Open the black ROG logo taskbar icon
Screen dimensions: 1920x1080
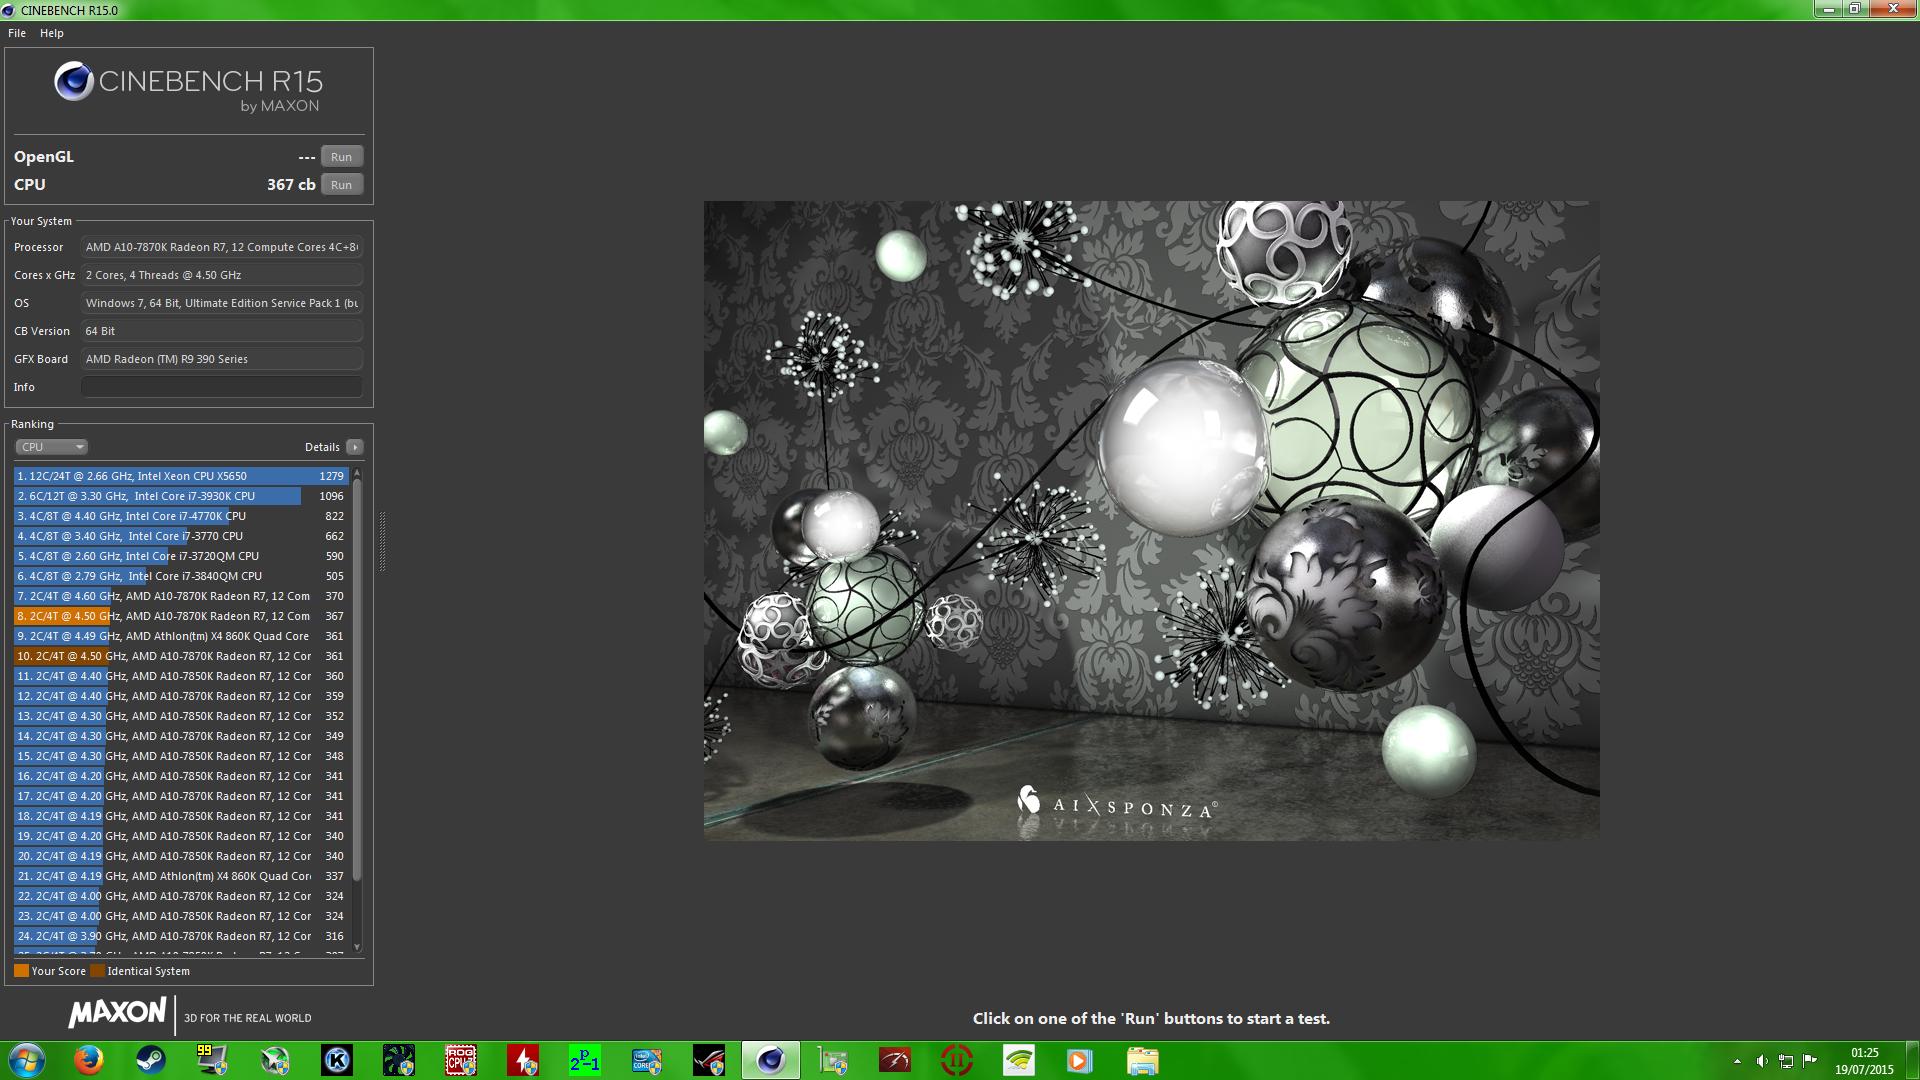click(x=709, y=1061)
